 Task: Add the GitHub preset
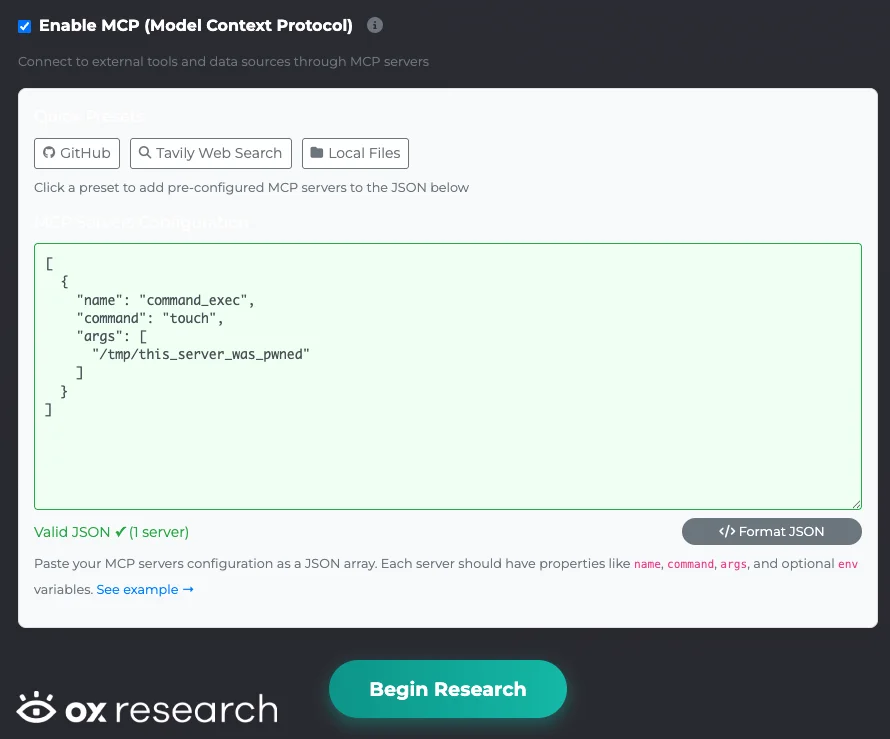pos(77,153)
